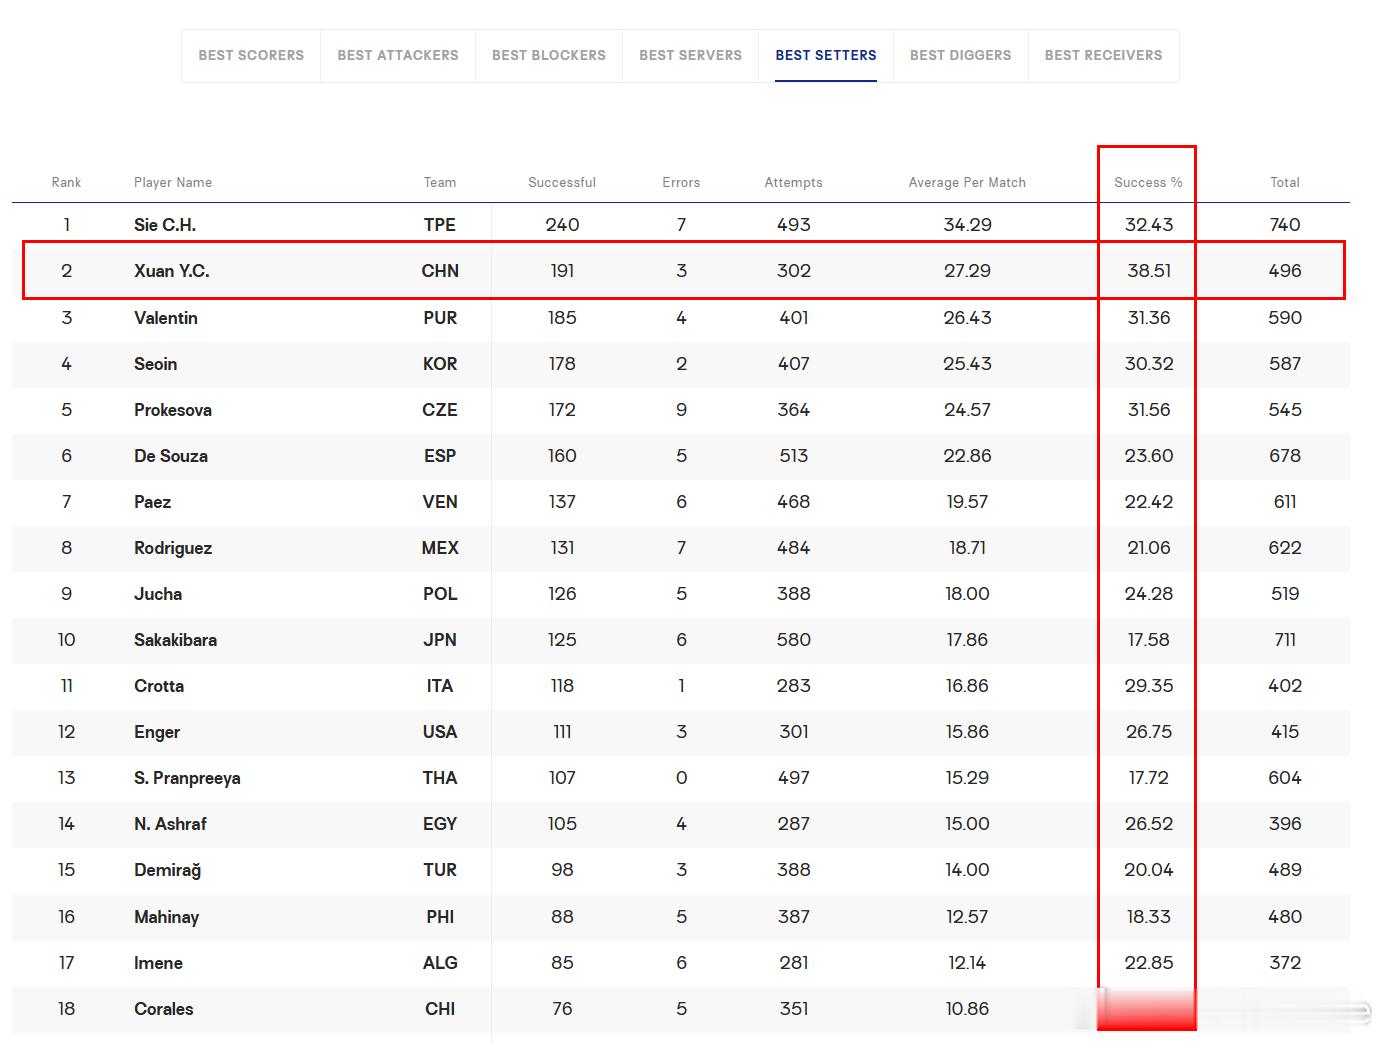
Task: Click team code EGY
Action: tap(440, 824)
